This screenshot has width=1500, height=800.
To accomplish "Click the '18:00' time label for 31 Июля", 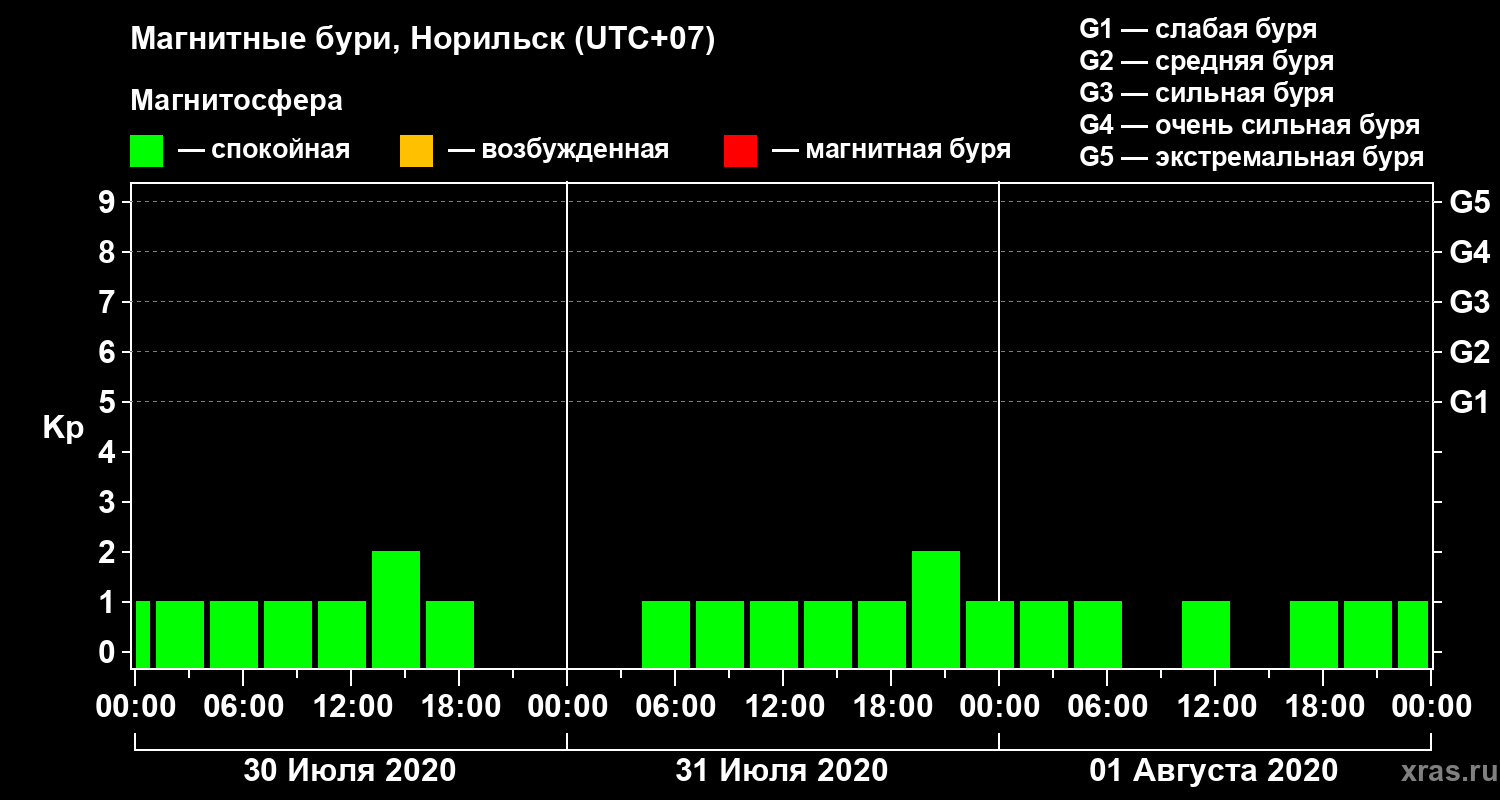I will click(x=891, y=707).
